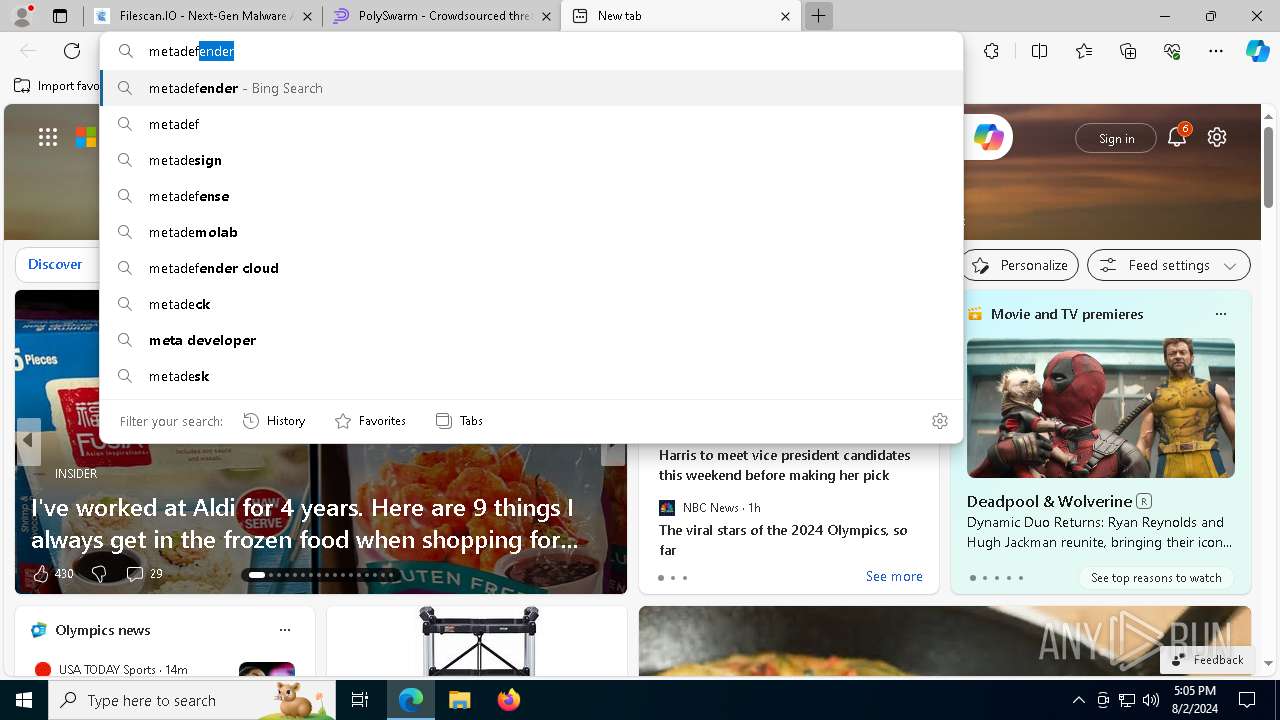Image resolution: width=1280 pixels, height=720 pixels.
Task: Click See more news link
Action: 894,576
